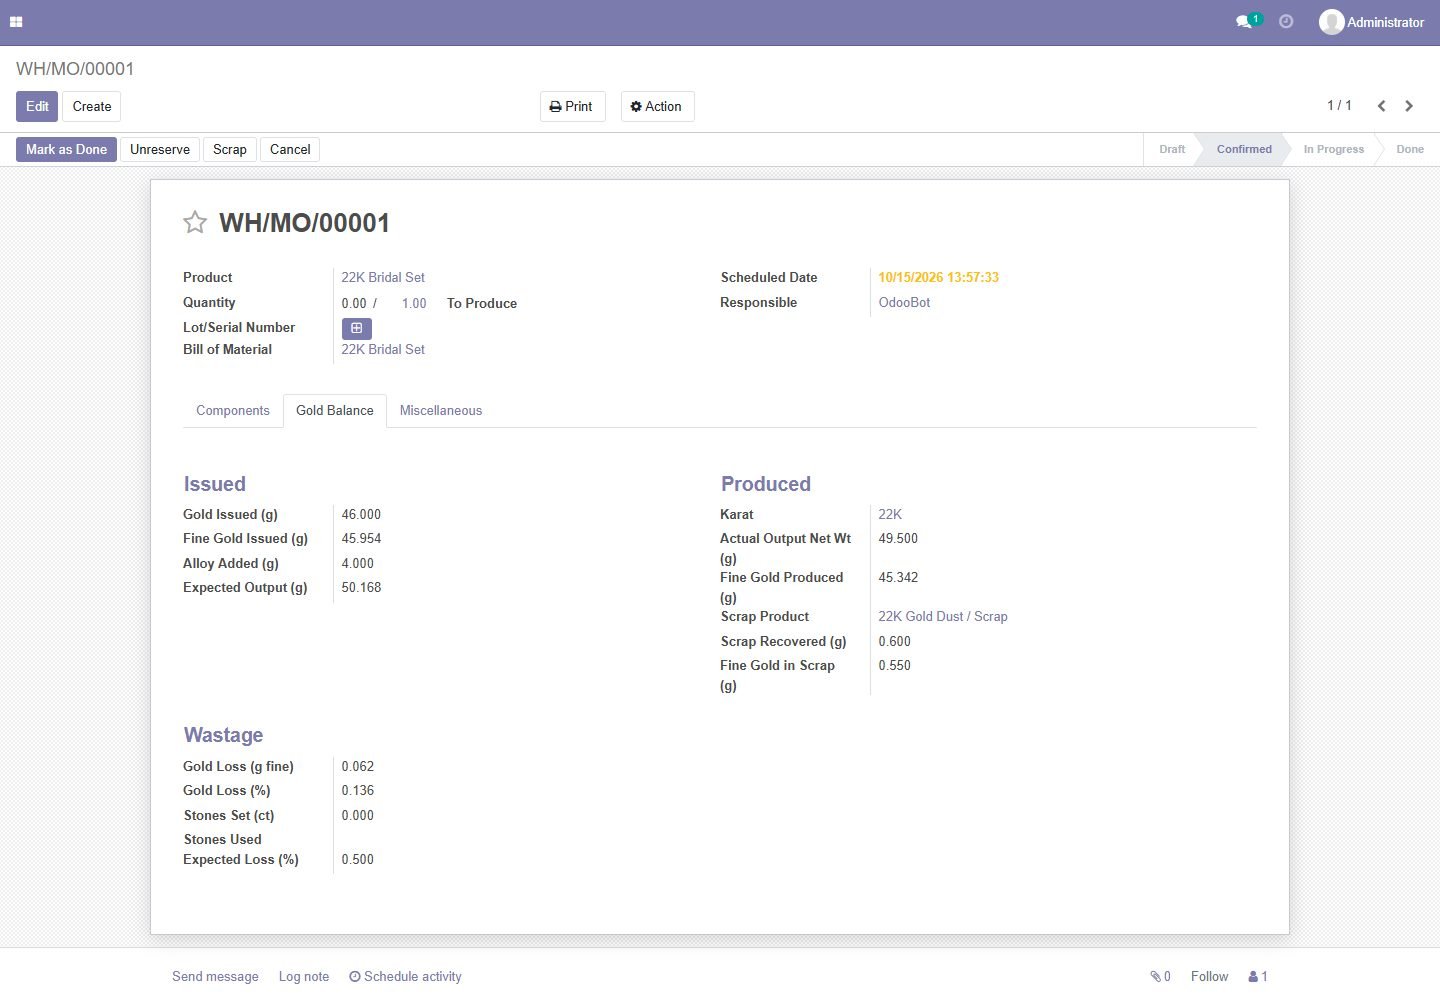Click the quantity to produce 1.00

[414, 304]
